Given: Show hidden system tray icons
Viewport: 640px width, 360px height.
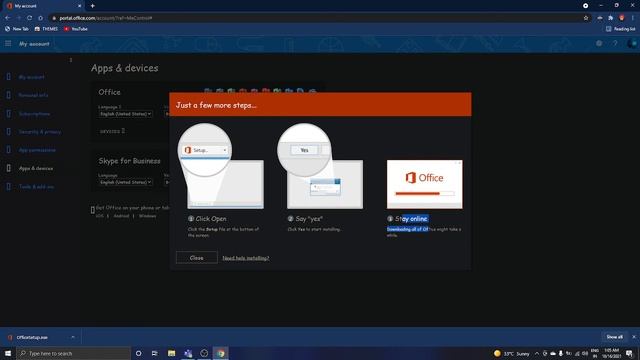Looking at the screenshot, I should pos(537,353).
